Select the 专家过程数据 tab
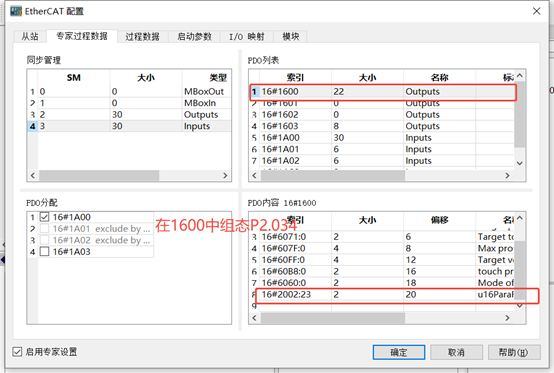This screenshot has width=554, height=373. pyautogui.click(x=82, y=36)
